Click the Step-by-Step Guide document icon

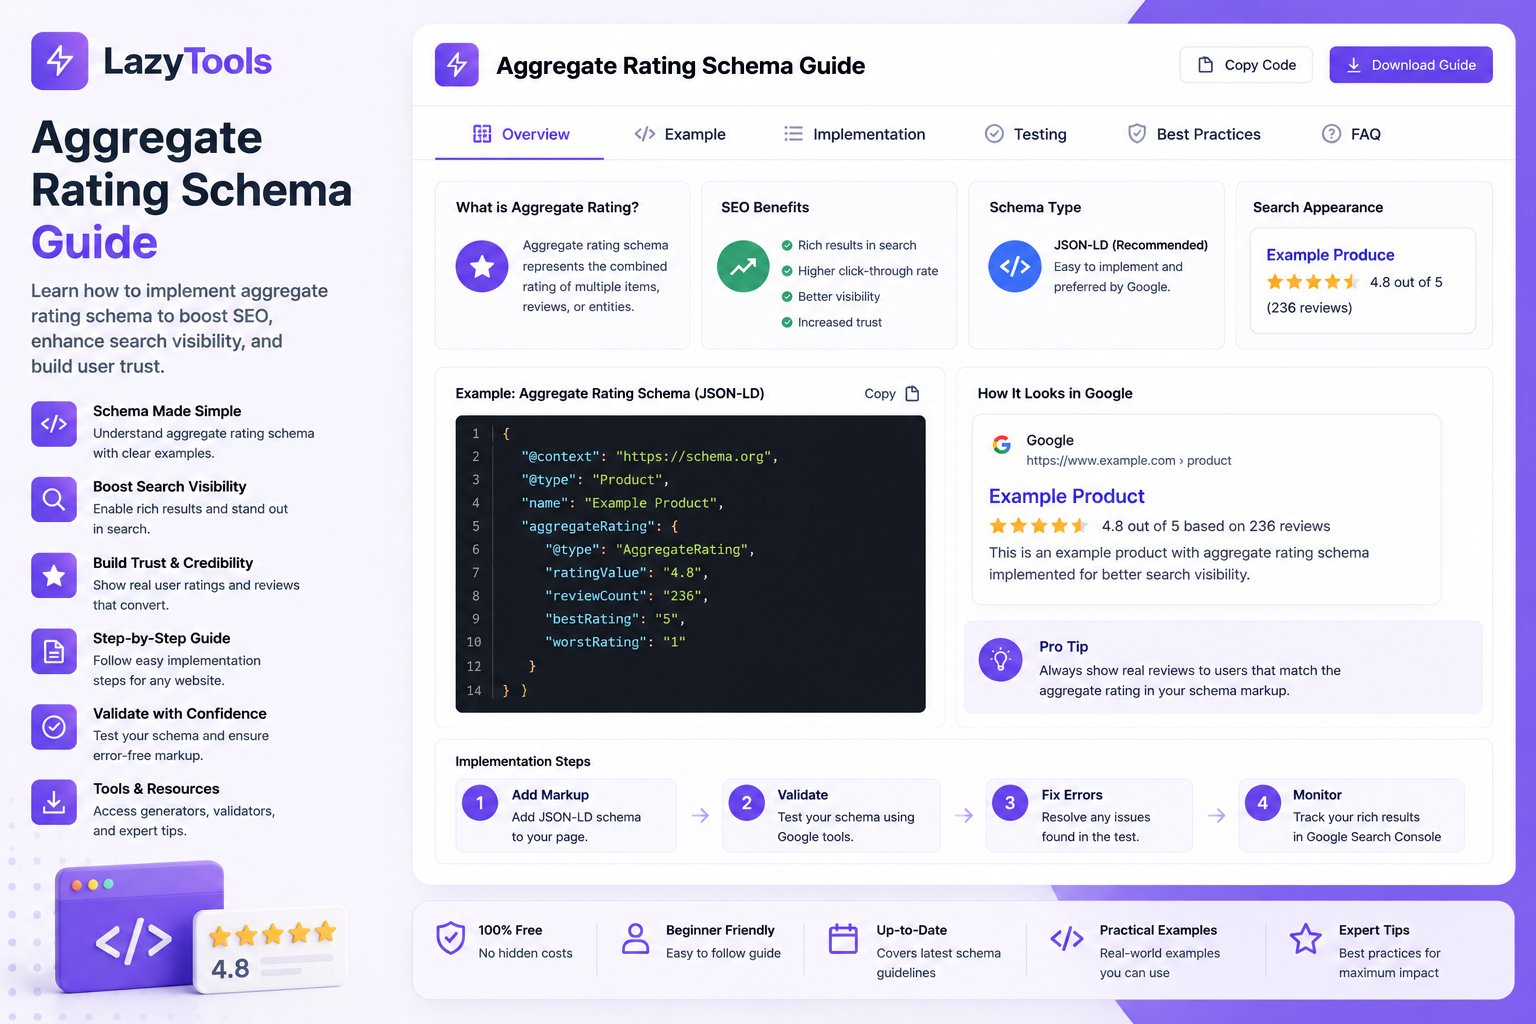click(x=54, y=652)
